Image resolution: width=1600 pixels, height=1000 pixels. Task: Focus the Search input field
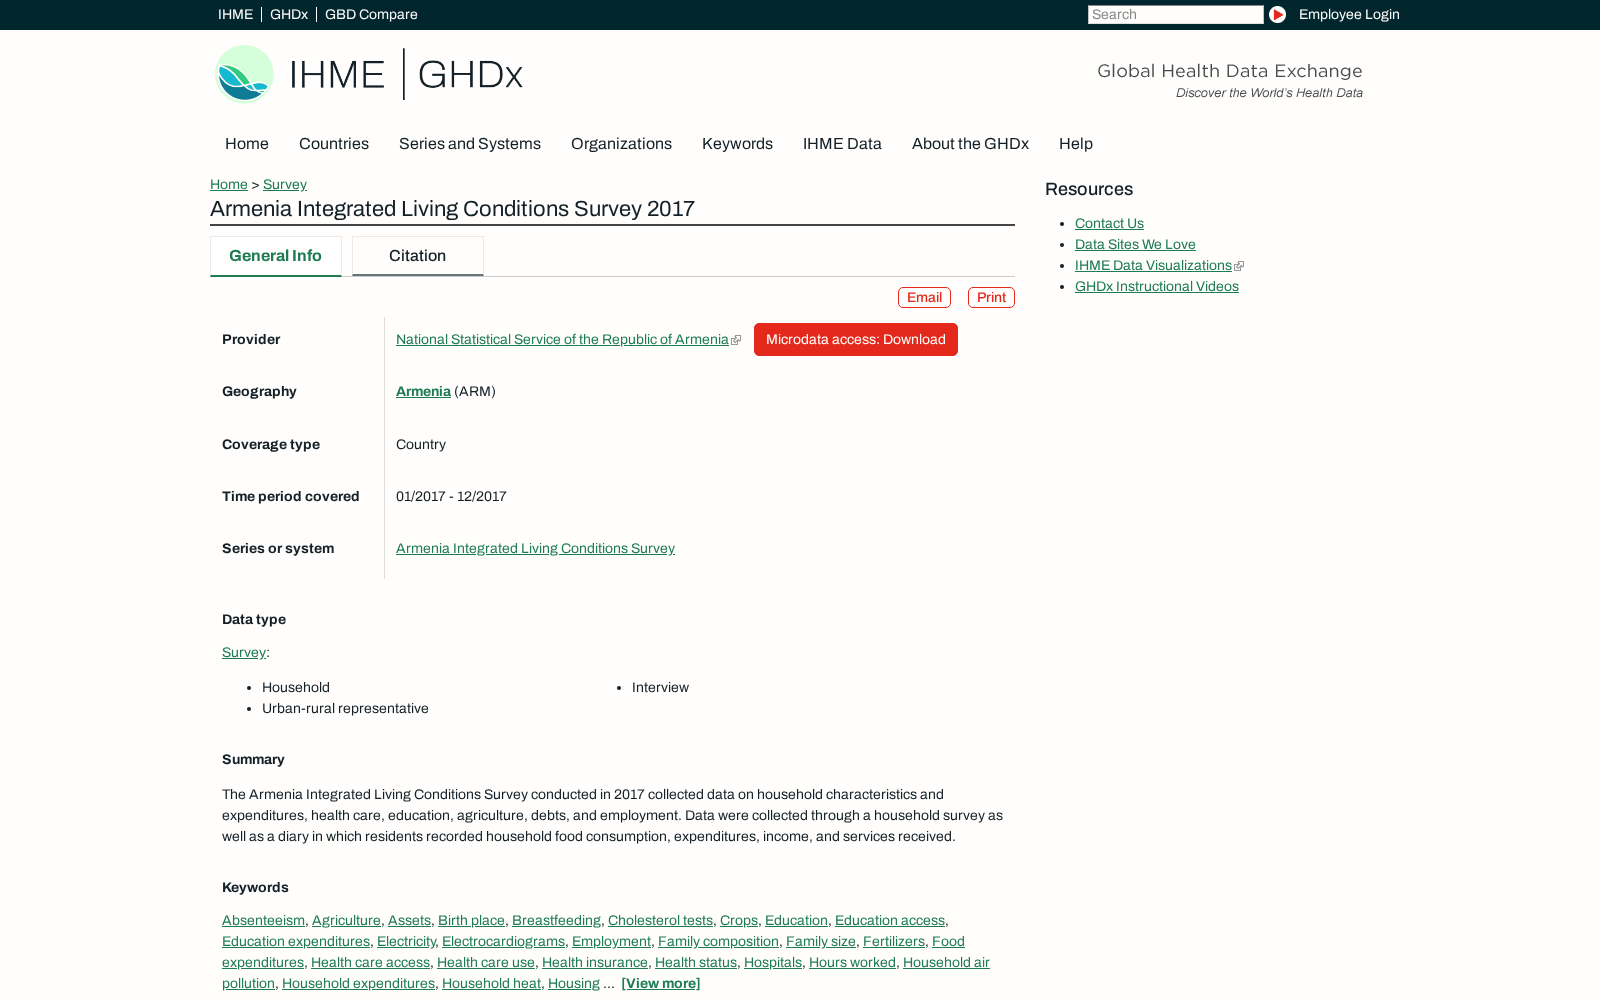click(x=1175, y=14)
